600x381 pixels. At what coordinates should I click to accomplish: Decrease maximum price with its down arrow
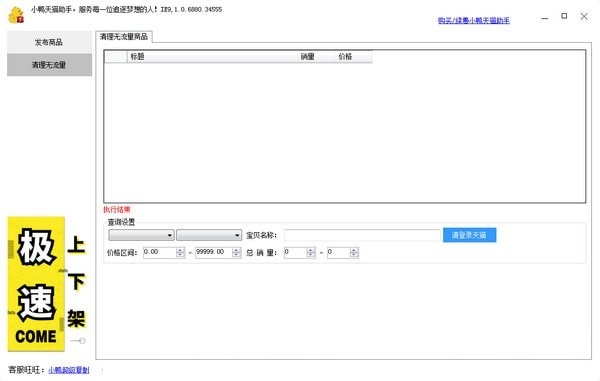(236, 255)
